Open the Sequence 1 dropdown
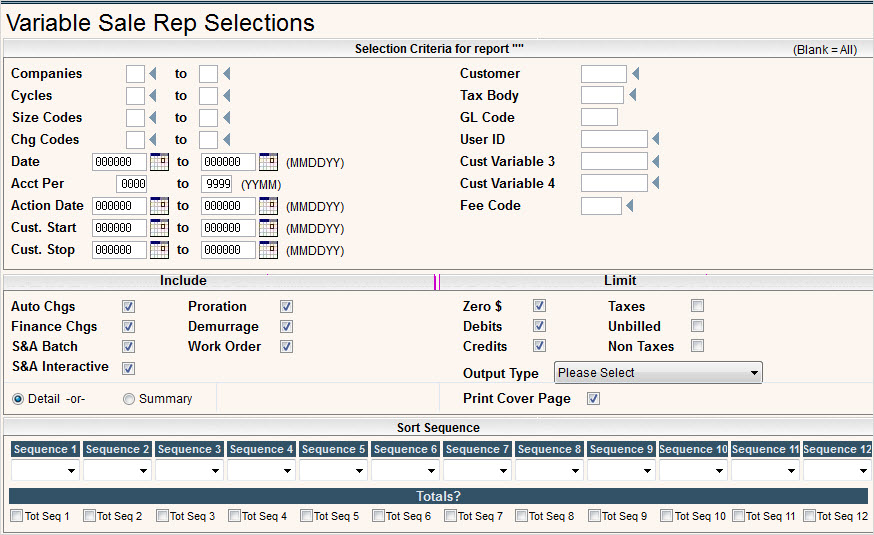874x535 pixels. click(45, 470)
